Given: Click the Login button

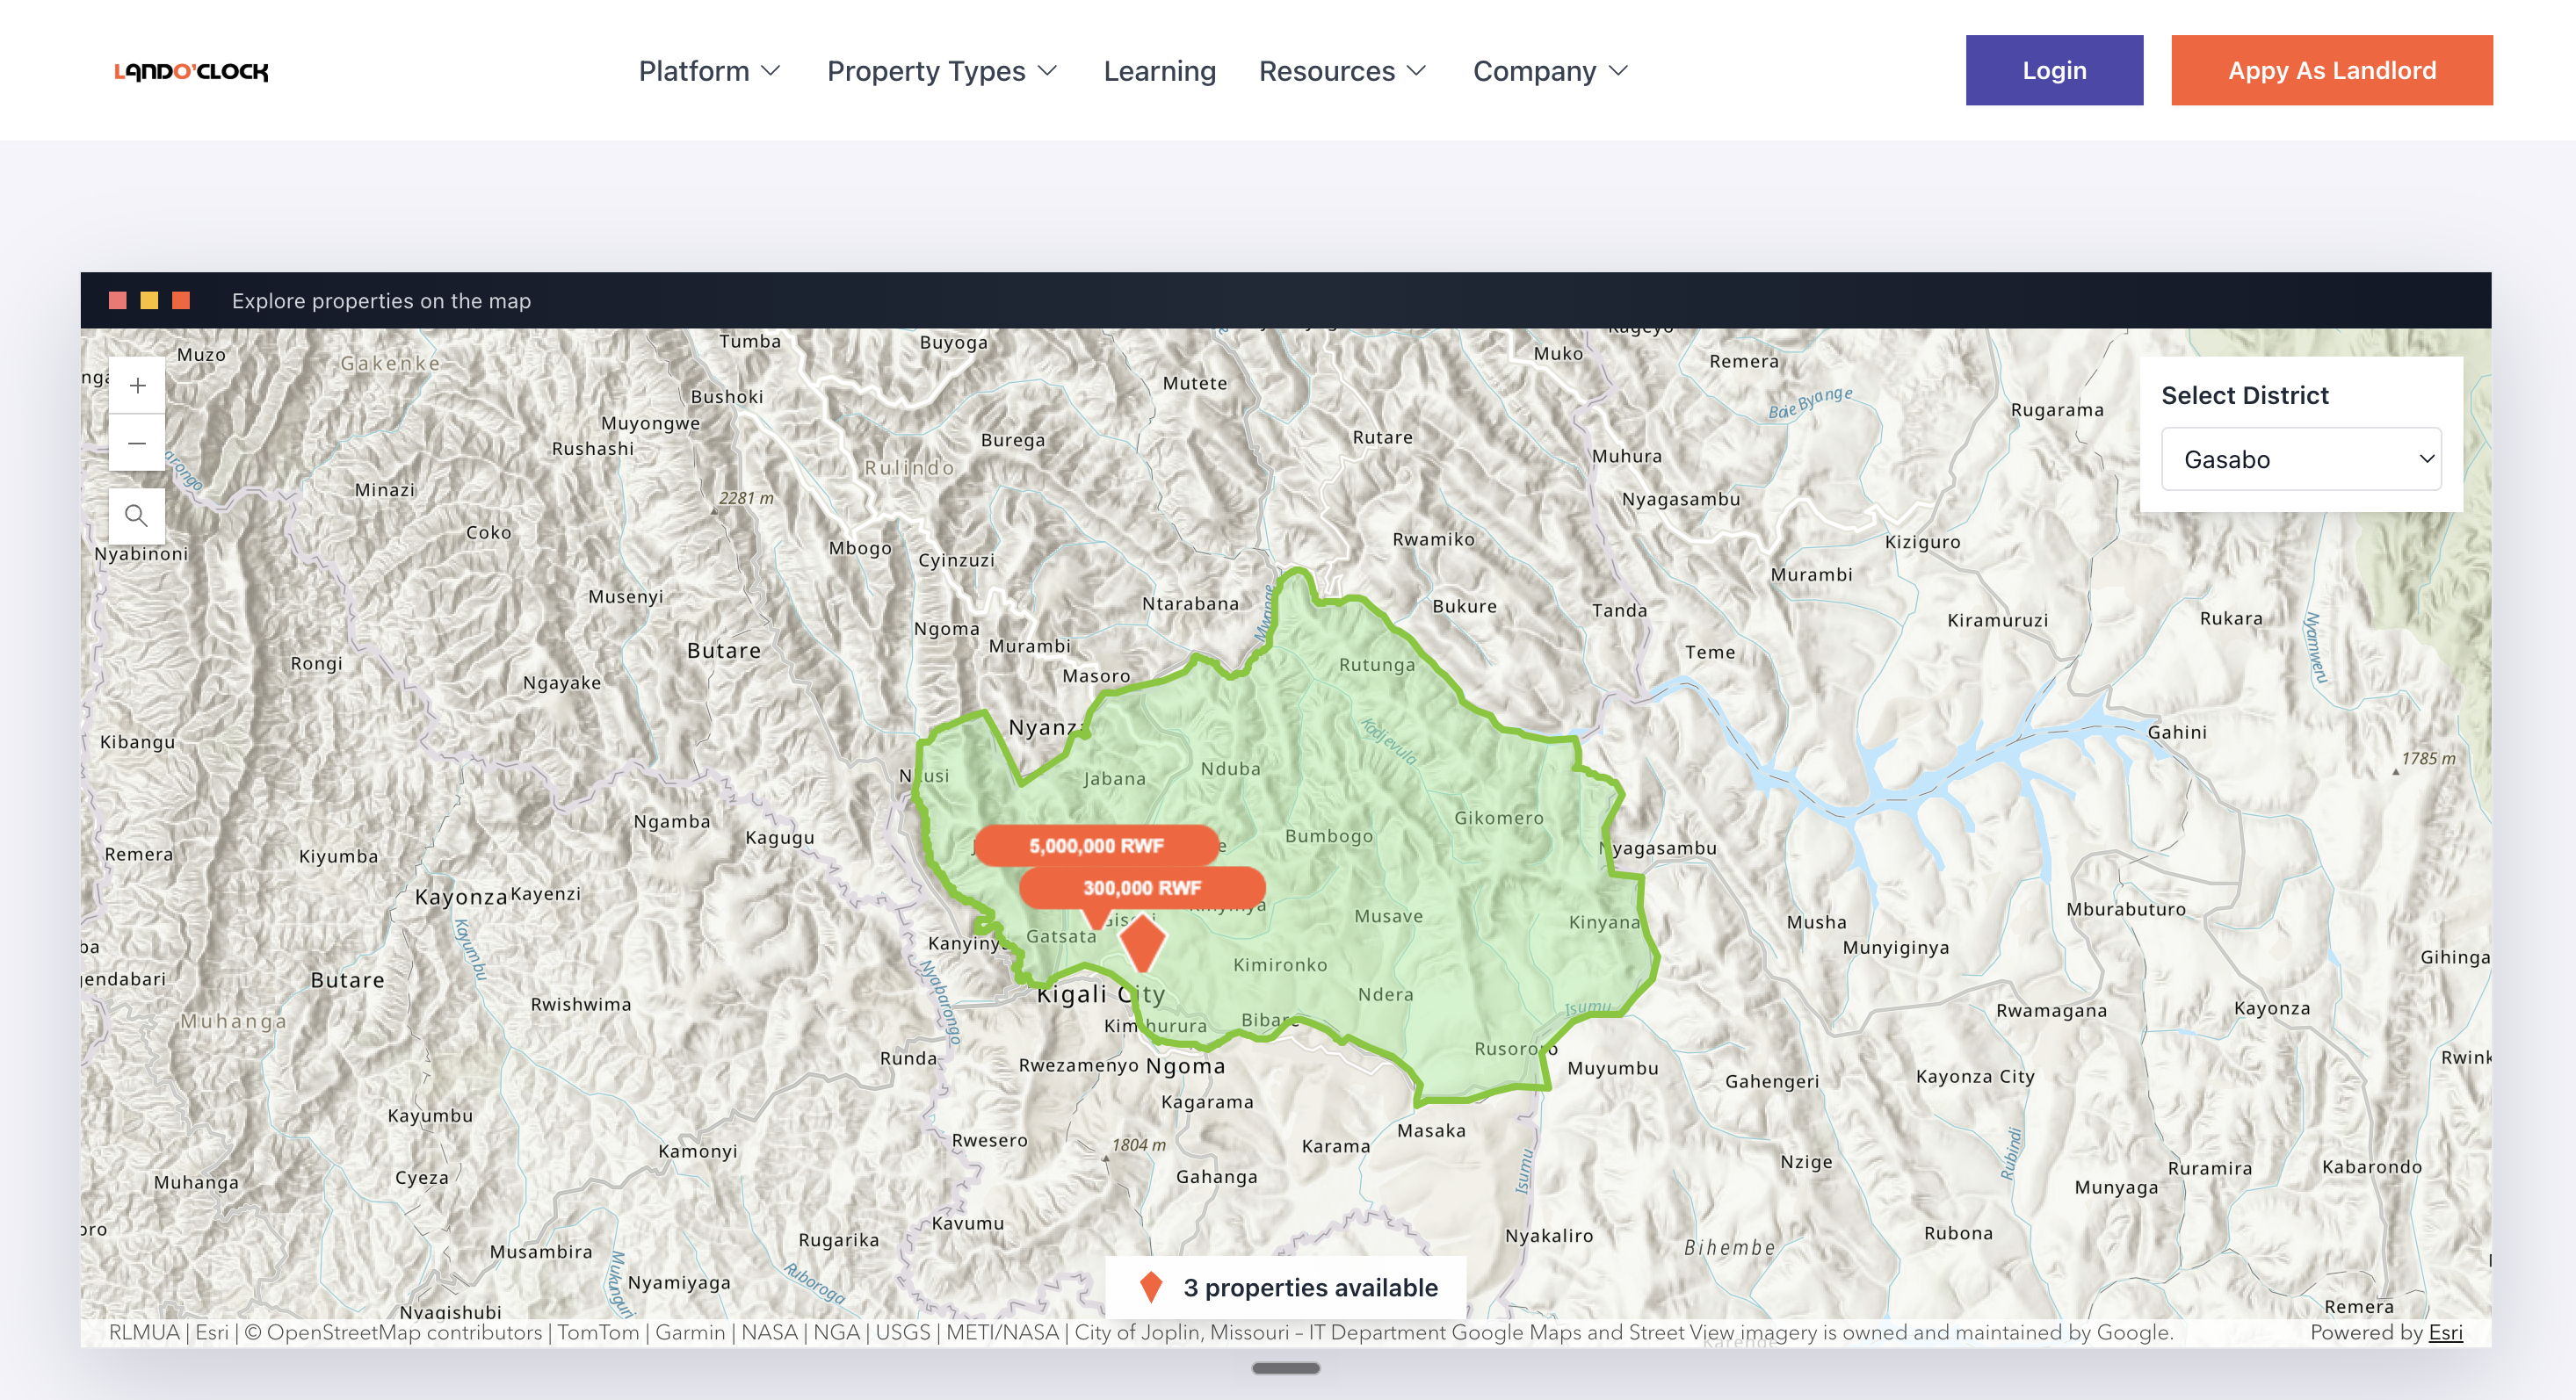Looking at the screenshot, I should tap(2054, 70).
